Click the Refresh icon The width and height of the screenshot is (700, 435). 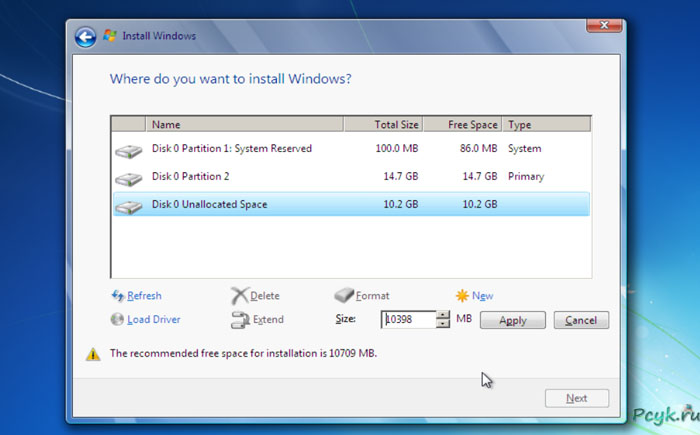pos(118,296)
